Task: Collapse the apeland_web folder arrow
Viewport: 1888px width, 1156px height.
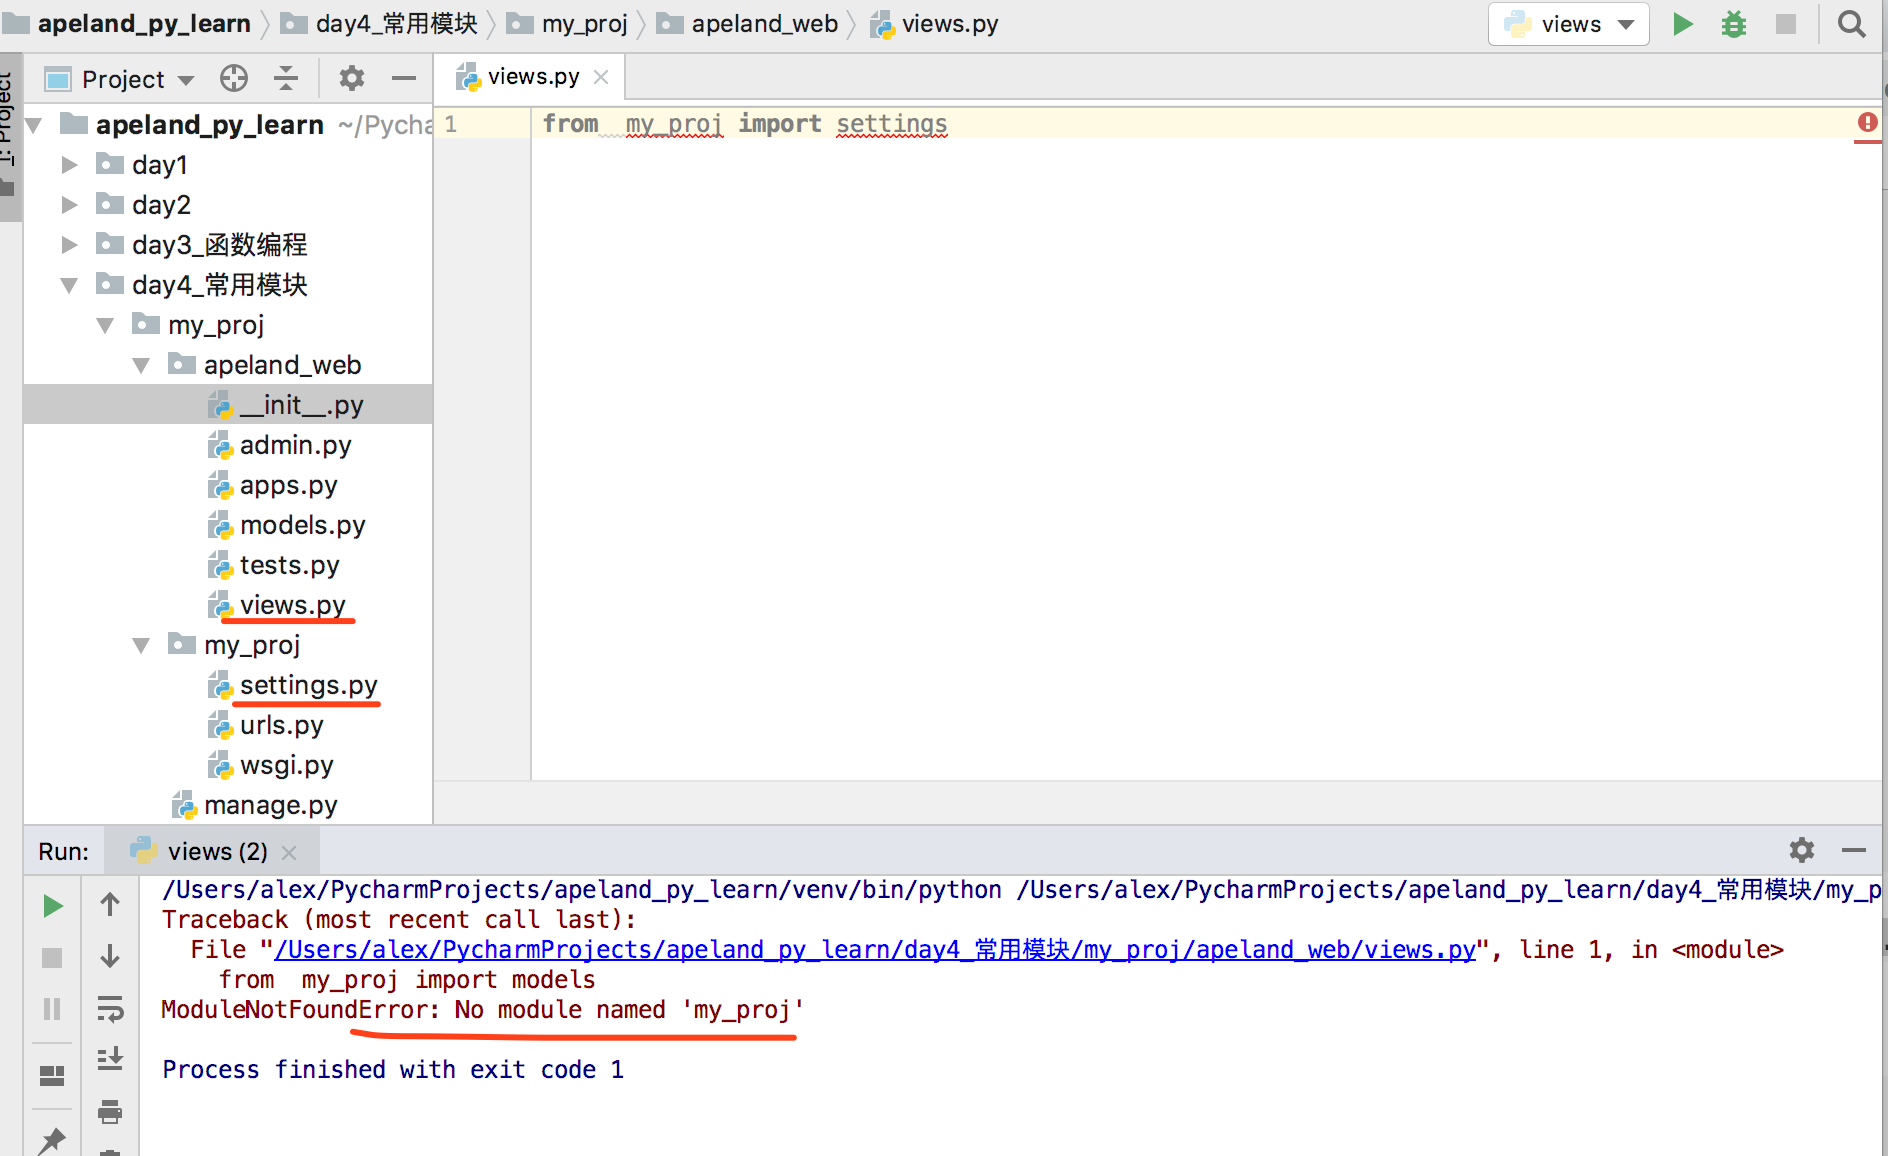Action: 141,365
